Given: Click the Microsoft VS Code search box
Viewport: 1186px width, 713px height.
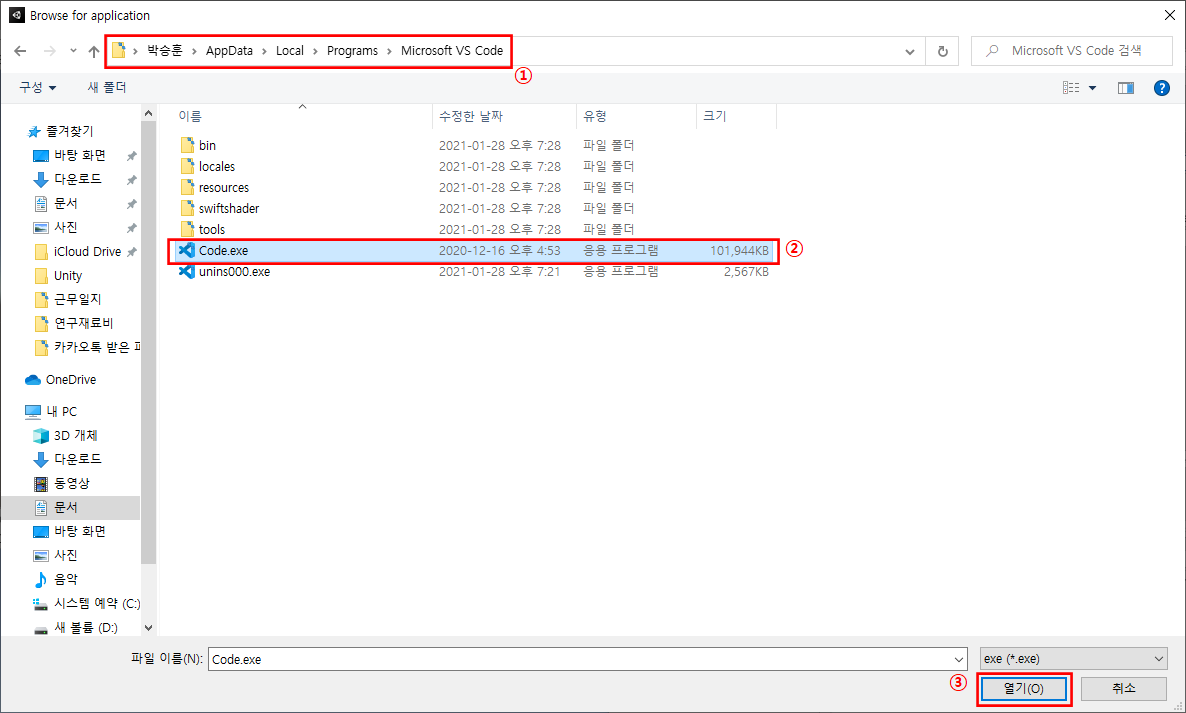Looking at the screenshot, I should 1072,51.
